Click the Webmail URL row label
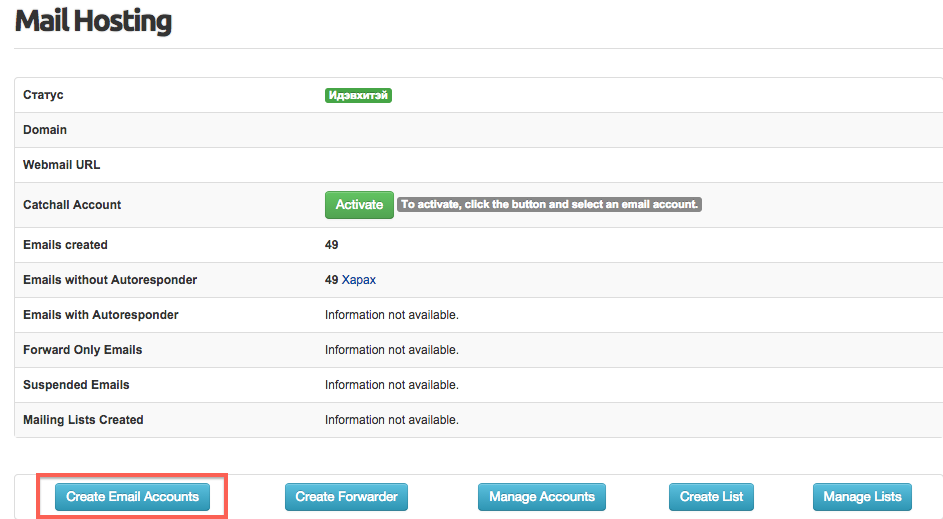 click(x=61, y=165)
